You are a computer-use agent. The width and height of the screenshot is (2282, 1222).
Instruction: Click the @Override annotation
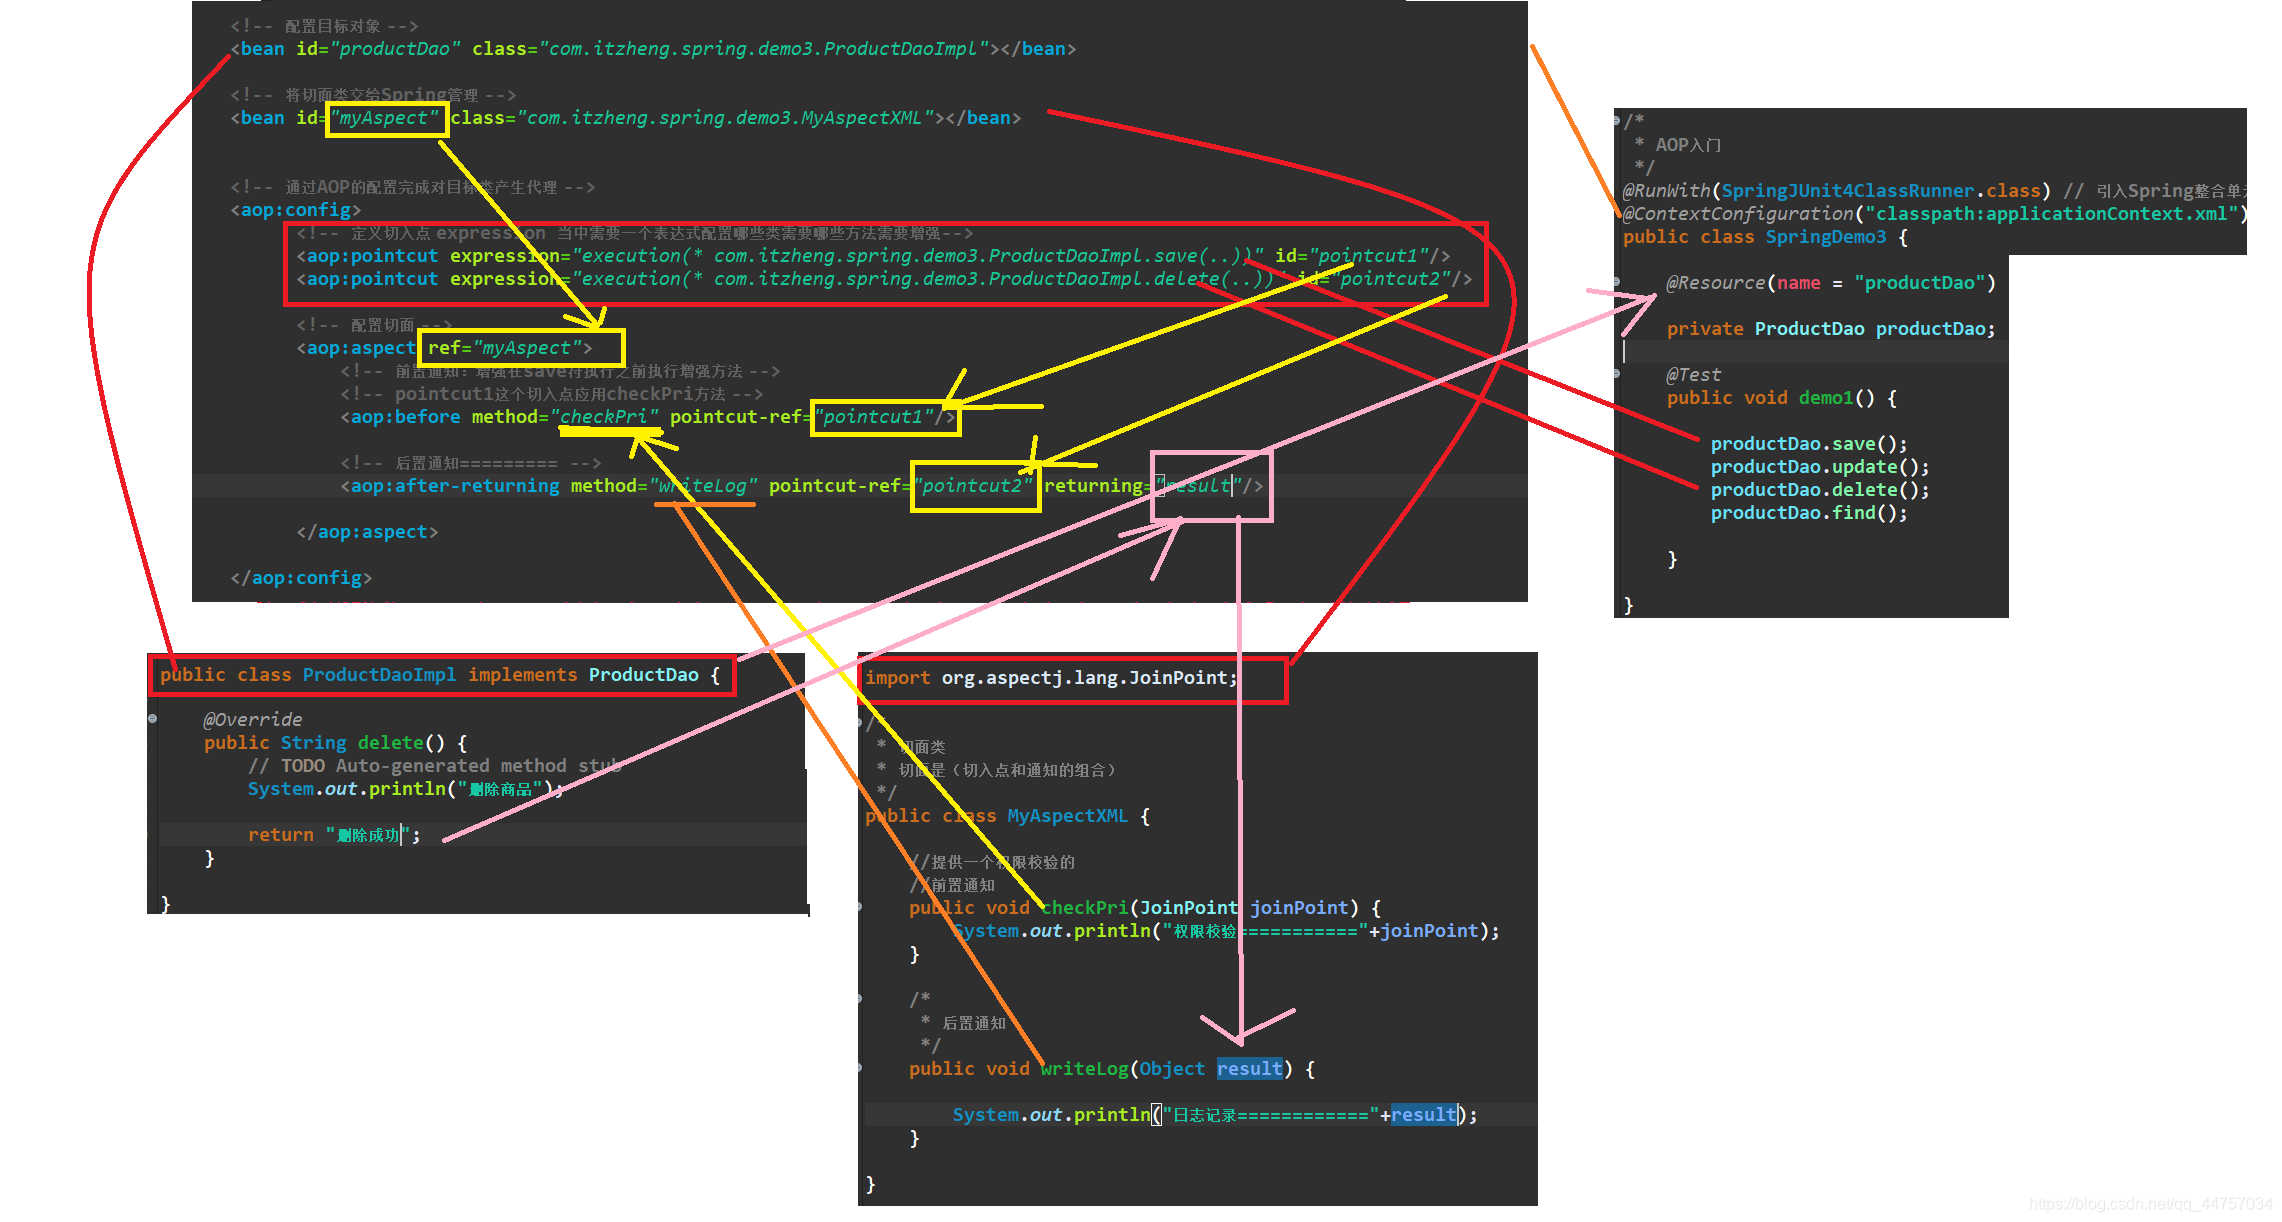[x=252, y=720]
